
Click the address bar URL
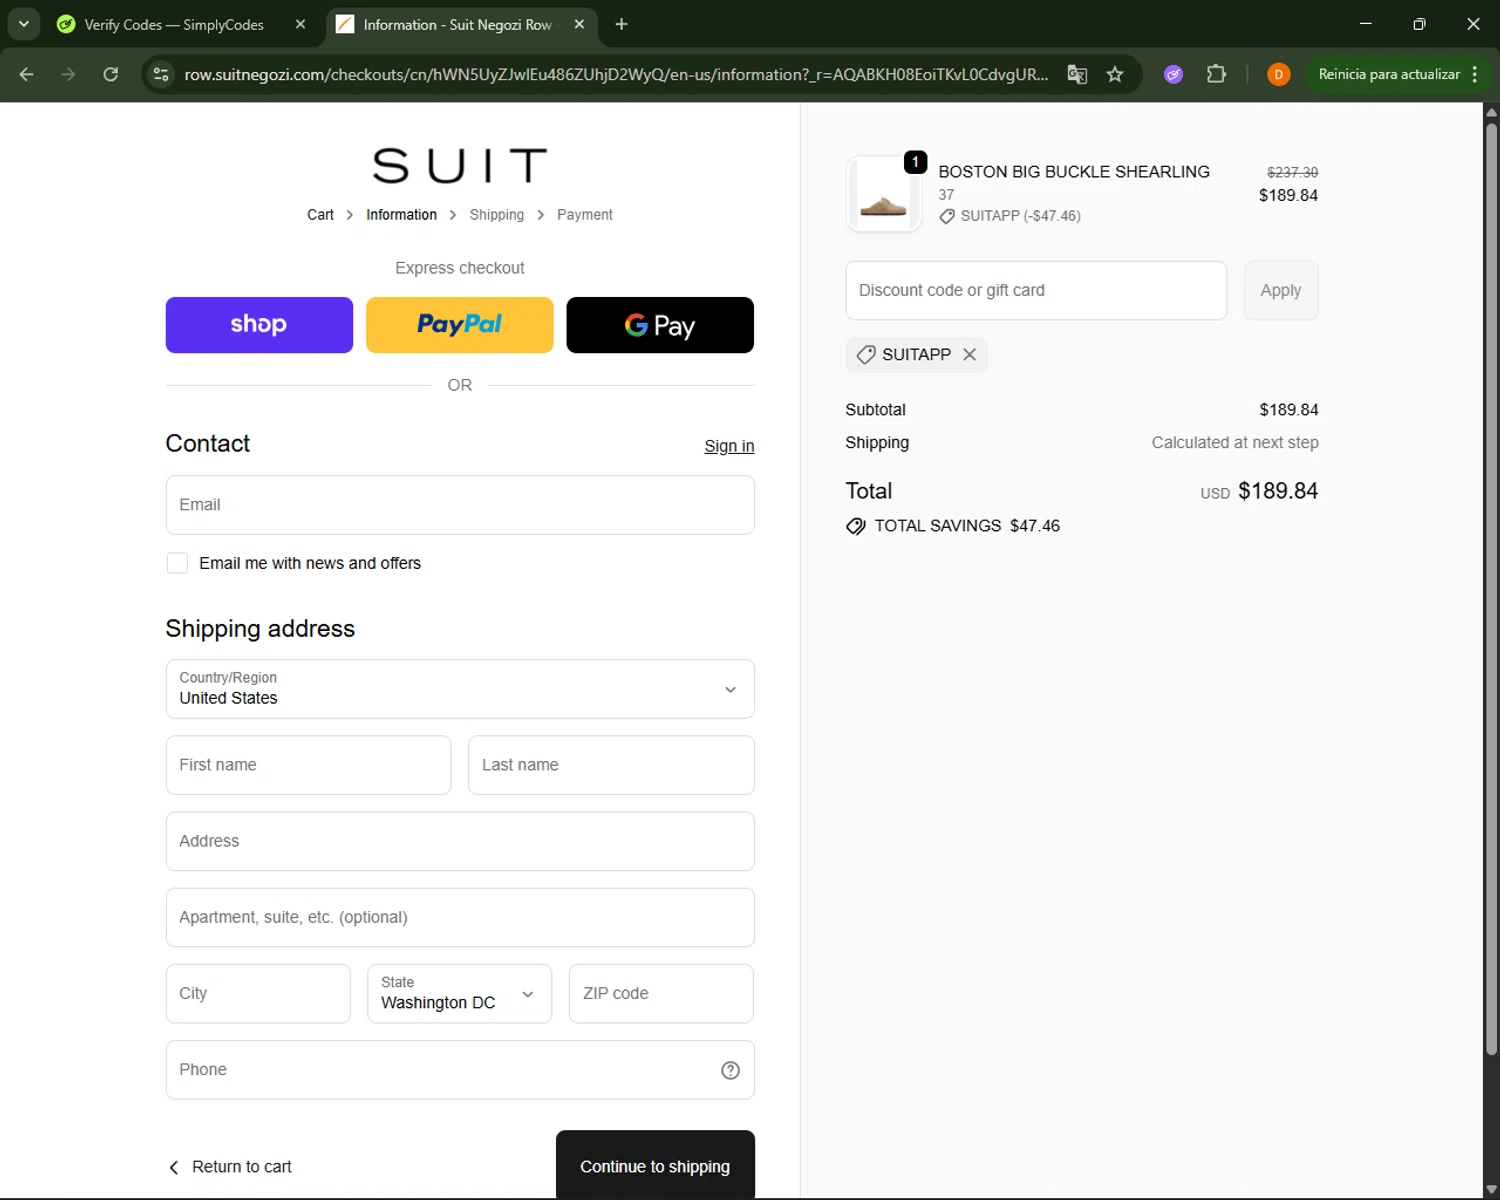pos(616,74)
